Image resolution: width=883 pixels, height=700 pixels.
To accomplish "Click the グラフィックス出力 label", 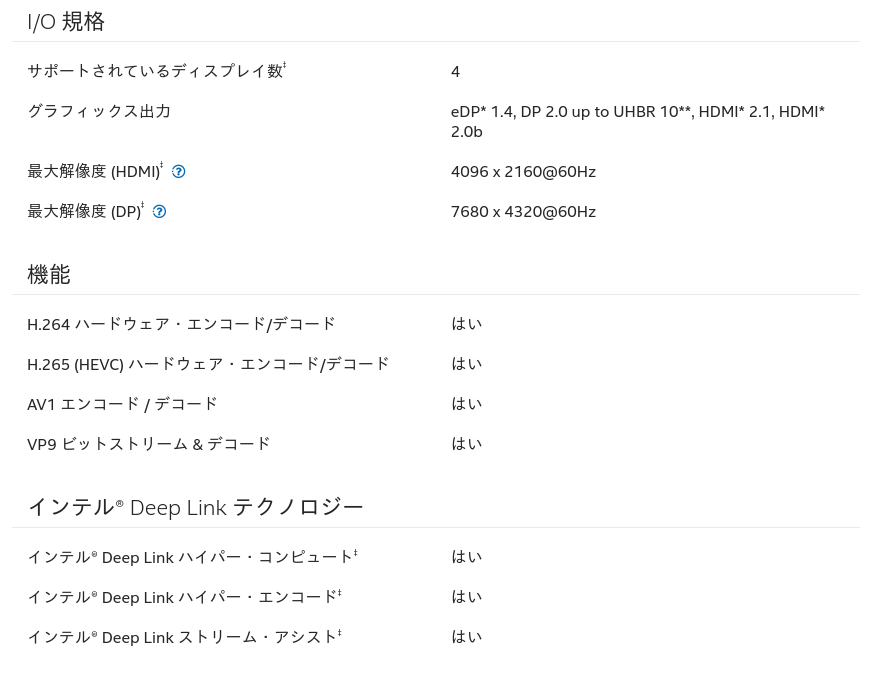I will (99, 112).
